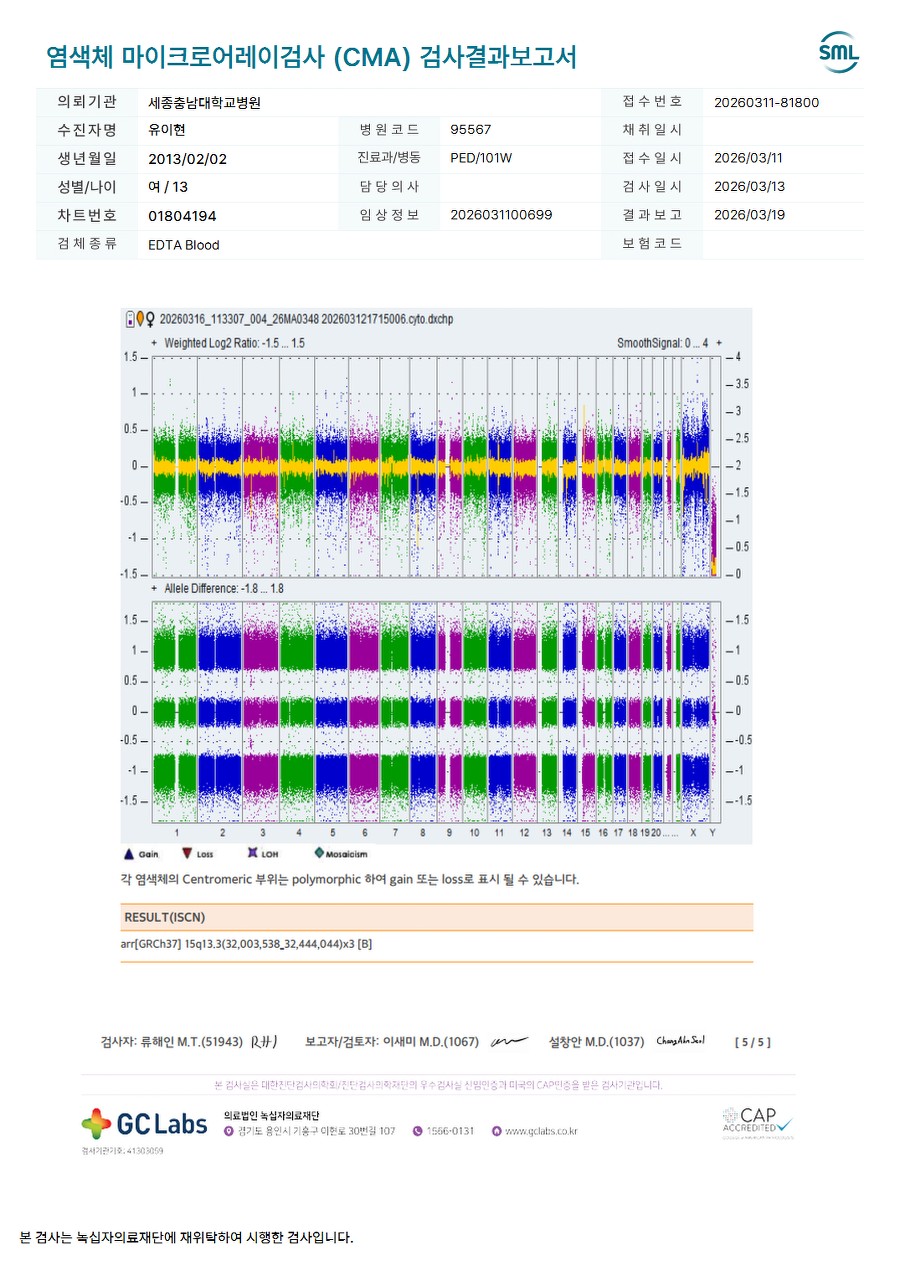This screenshot has width=900, height=1271.
Task: Click the accession number 20260311-81800
Action: pyautogui.click(x=767, y=102)
